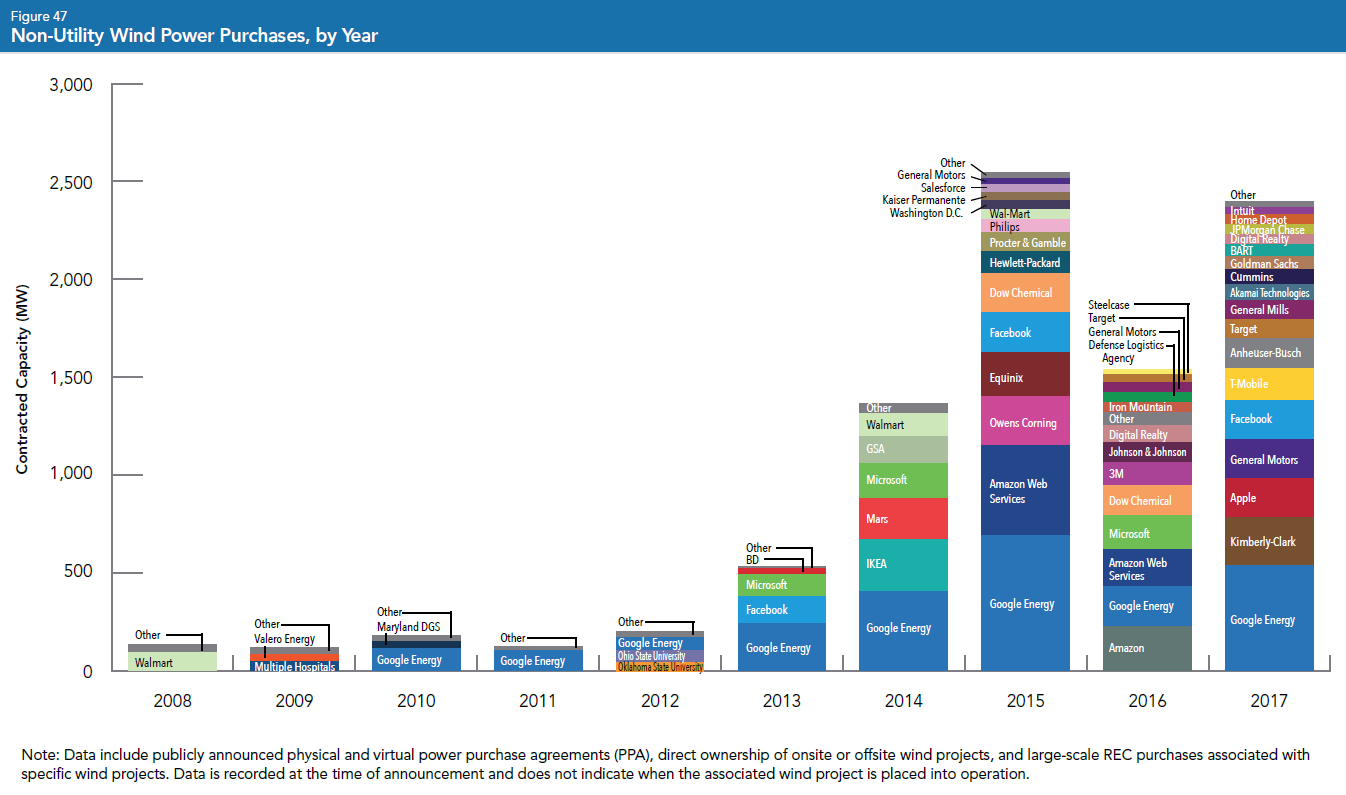This screenshot has height=795, width=1346.
Task: Select the Kimberly-Clark segment
Action: point(1269,542)
